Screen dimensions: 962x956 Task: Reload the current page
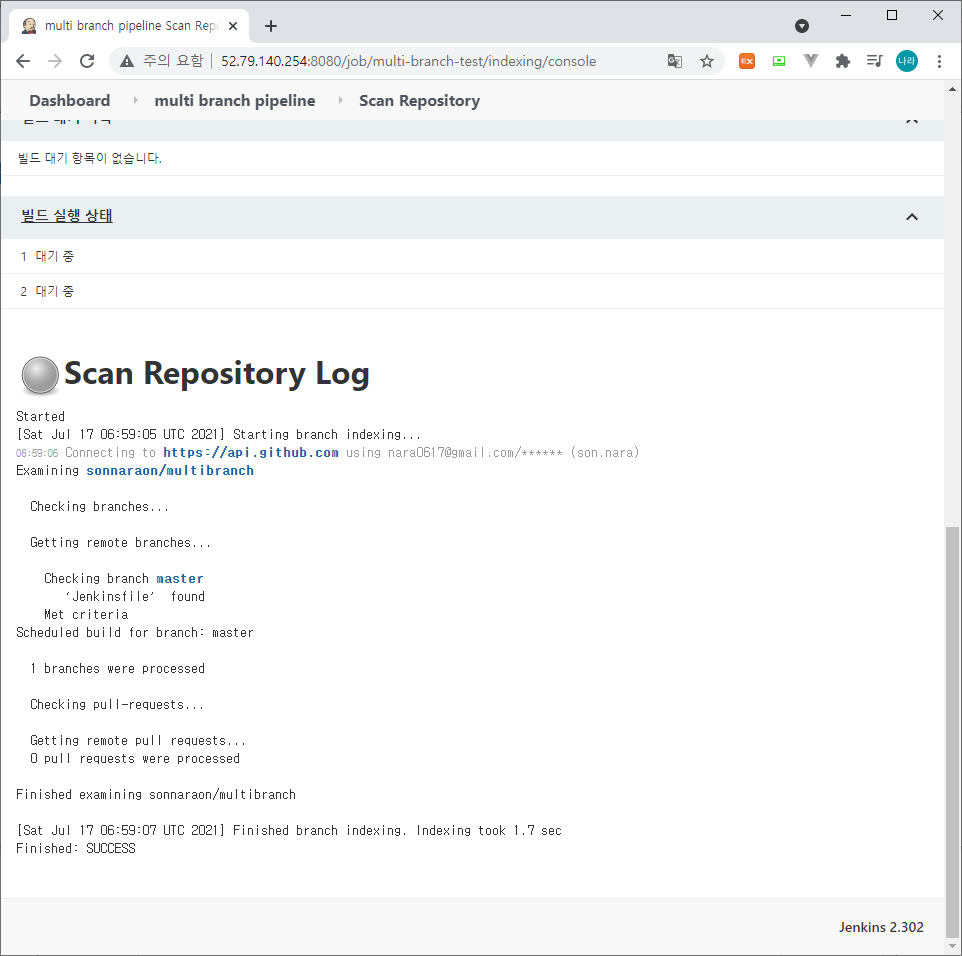tap(87, 61)
